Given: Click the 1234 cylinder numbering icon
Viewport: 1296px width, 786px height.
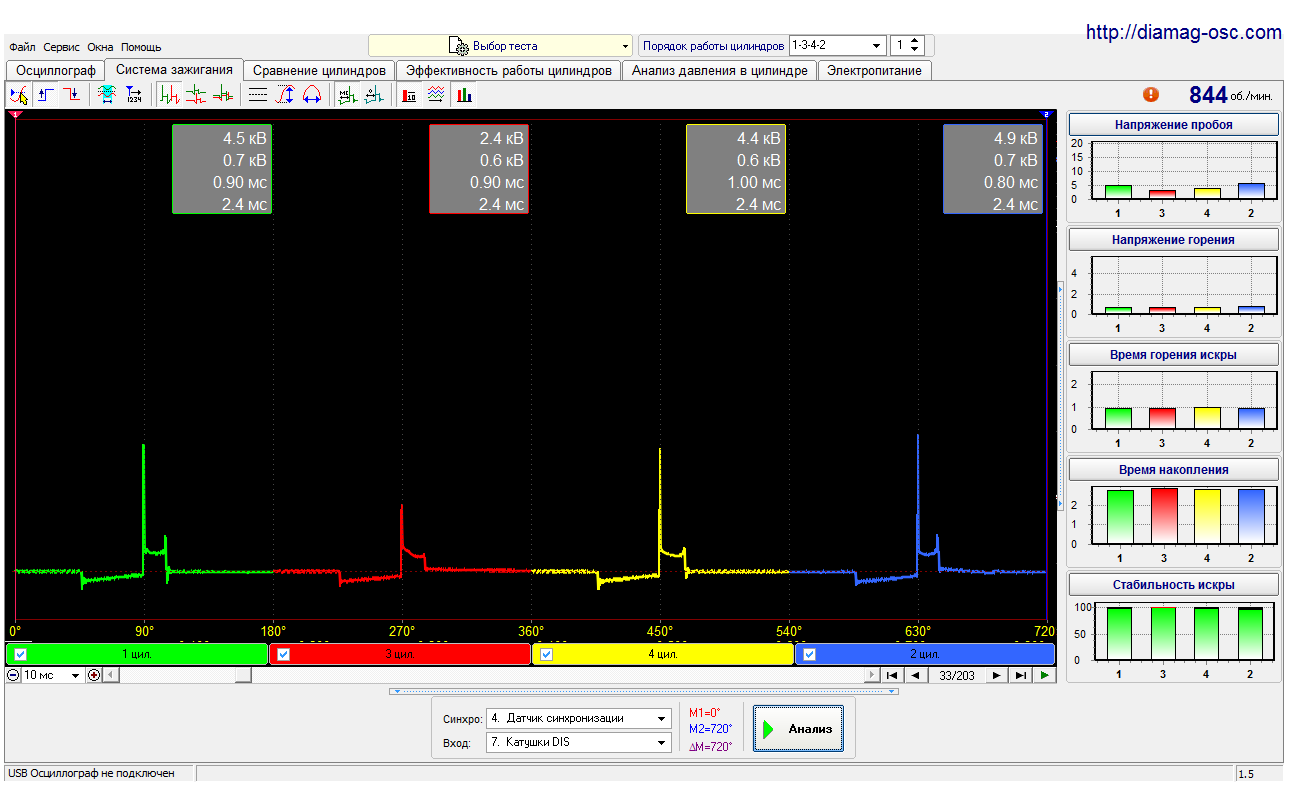Looking at the screenshot, I should pos(133,95).
